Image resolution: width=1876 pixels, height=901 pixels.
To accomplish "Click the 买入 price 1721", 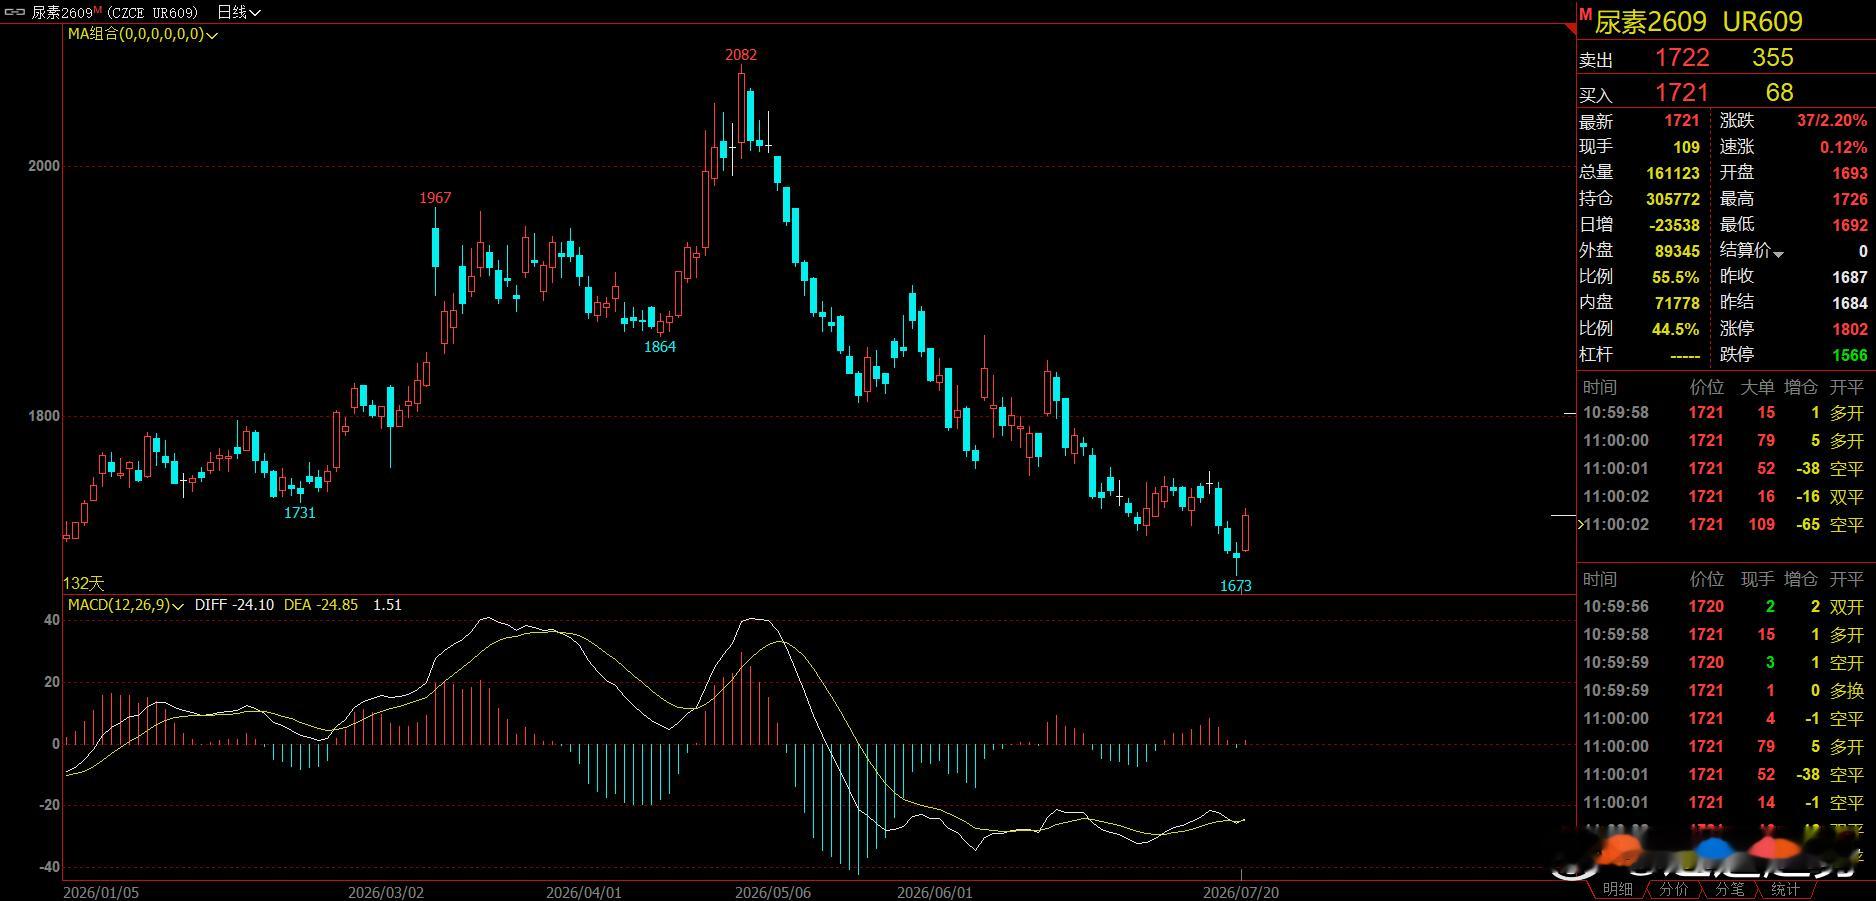I will tap(1682, 93).
